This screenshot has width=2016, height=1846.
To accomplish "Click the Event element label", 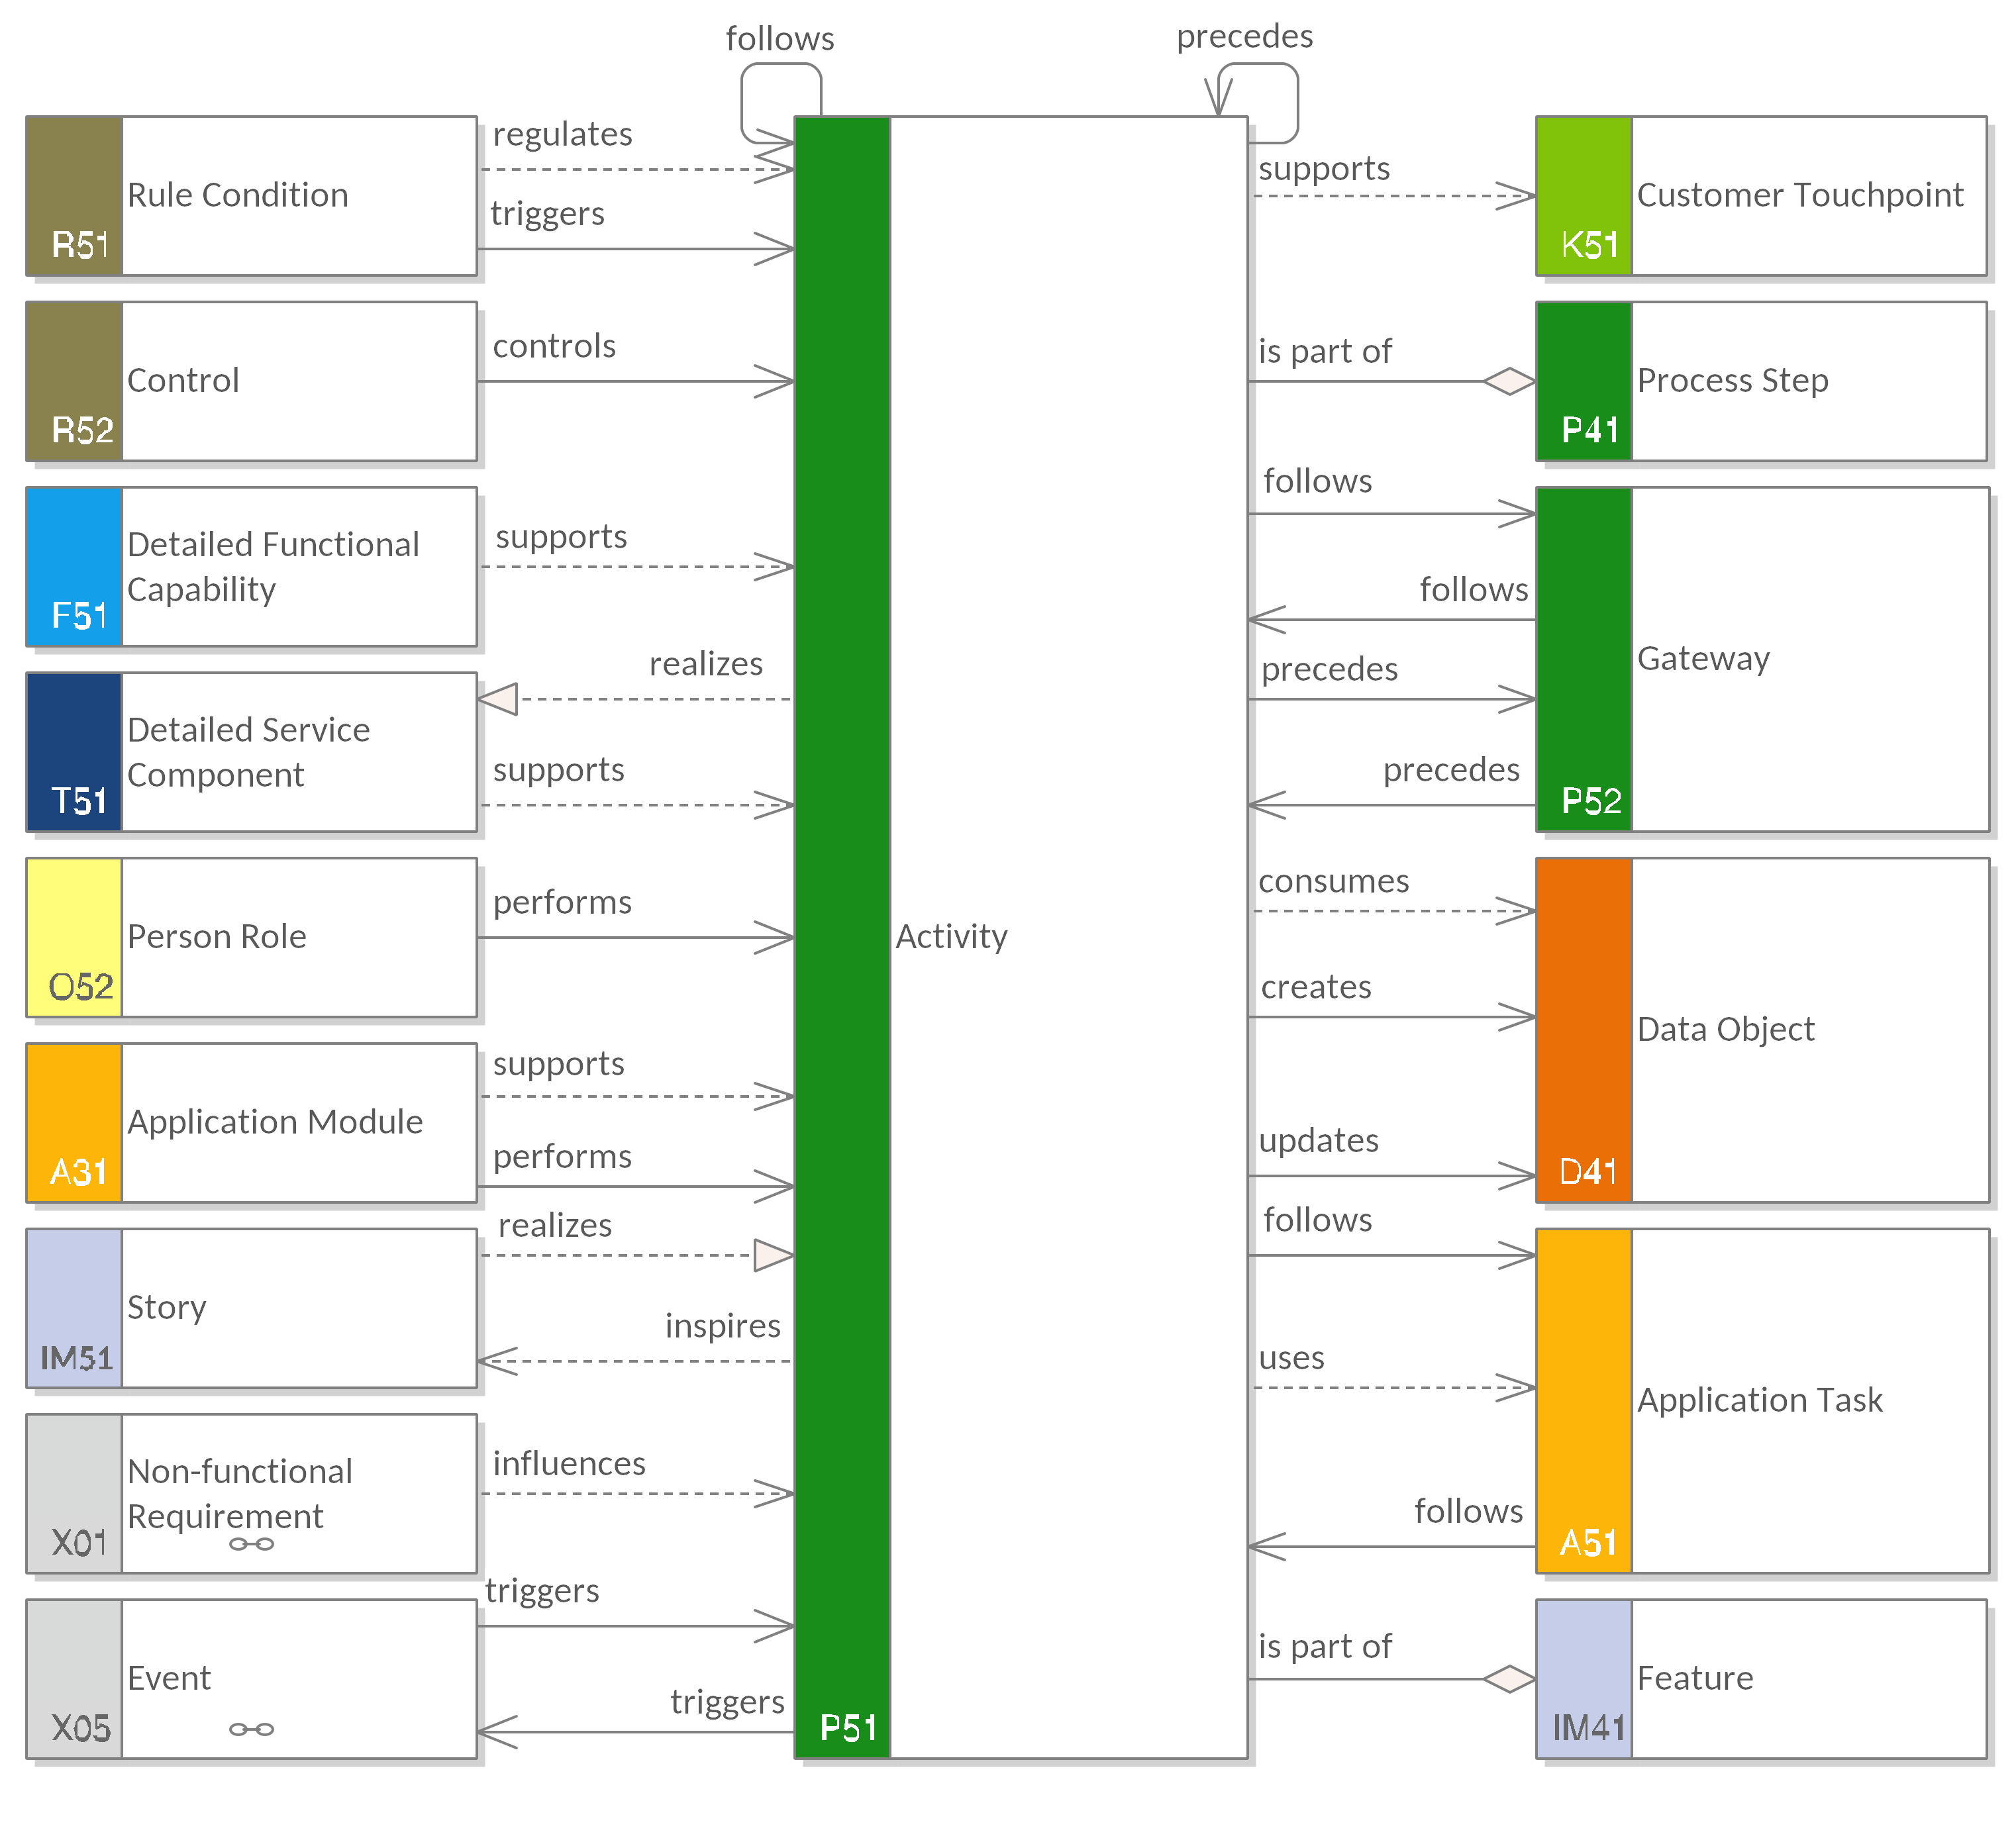I will (x=169, y=1678).
